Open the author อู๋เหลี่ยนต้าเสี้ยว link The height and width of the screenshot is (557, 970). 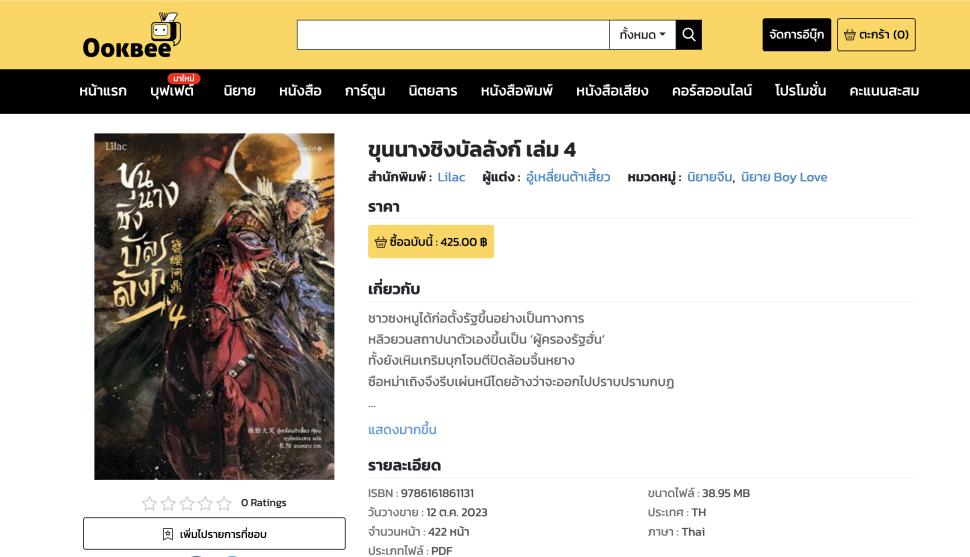click(x=568, y=177)
